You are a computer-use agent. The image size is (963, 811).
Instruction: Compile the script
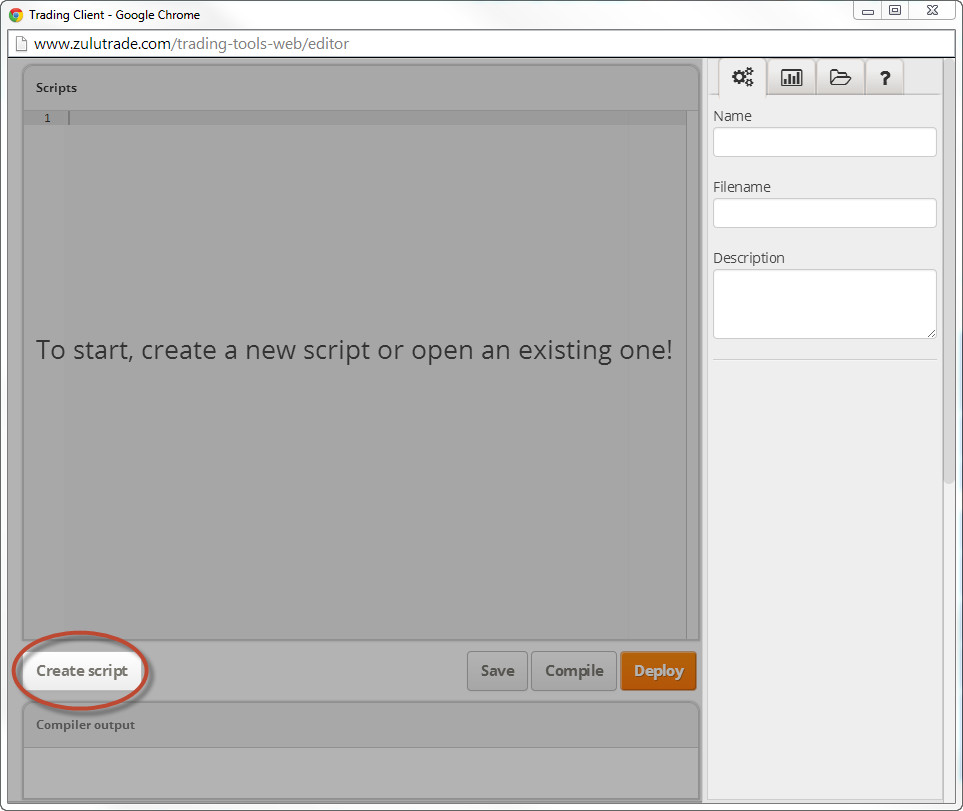tap(574, 671)
